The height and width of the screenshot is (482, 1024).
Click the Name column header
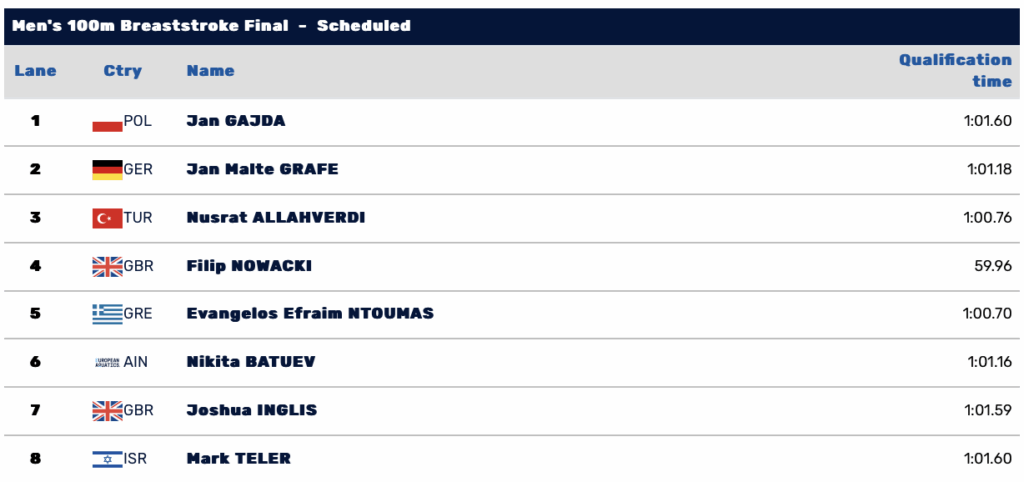[x=210, y=71]
